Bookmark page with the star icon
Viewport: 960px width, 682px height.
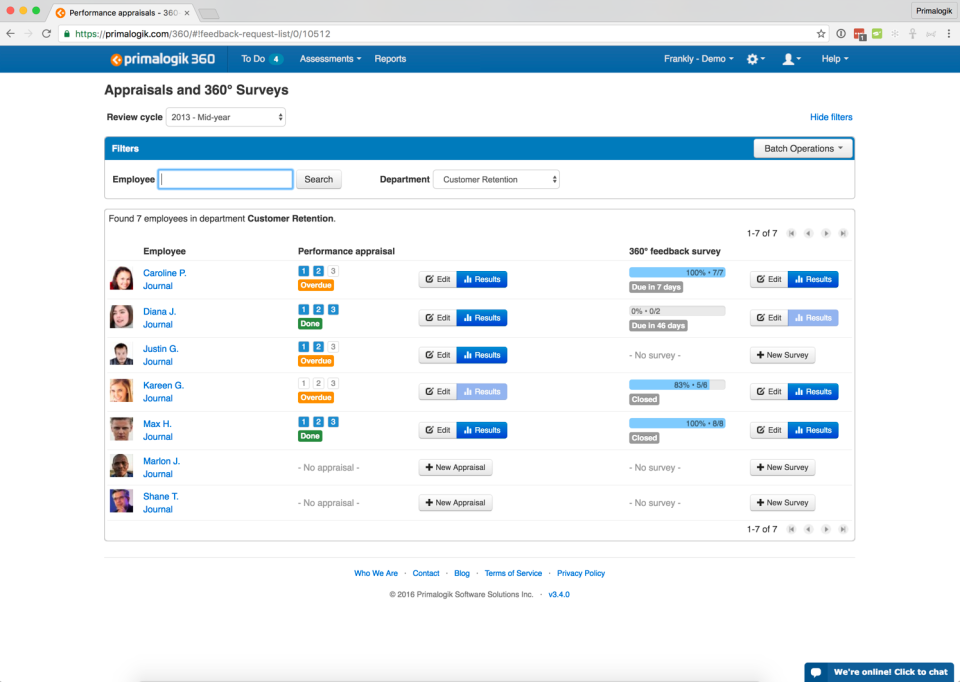tap(821, 34)
